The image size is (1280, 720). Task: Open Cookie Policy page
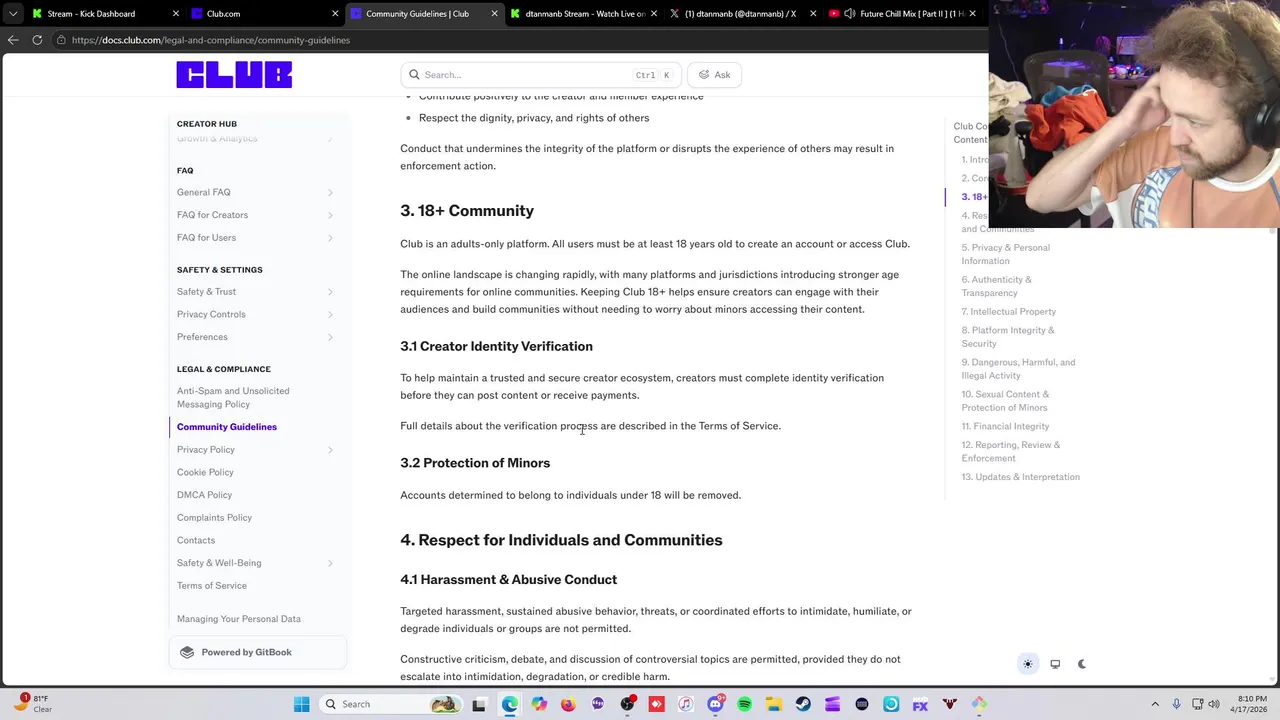point(205,472)
